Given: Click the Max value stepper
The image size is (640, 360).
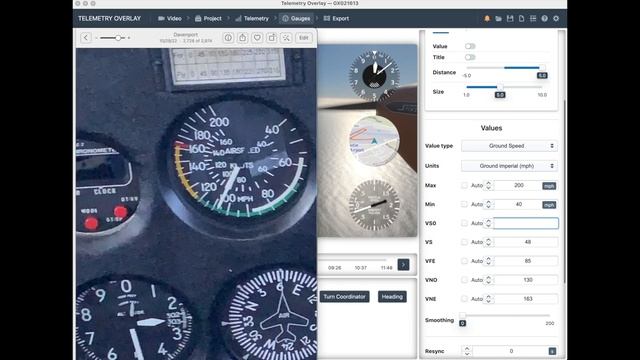Looking at the screenshot, I should coord(489,185).
